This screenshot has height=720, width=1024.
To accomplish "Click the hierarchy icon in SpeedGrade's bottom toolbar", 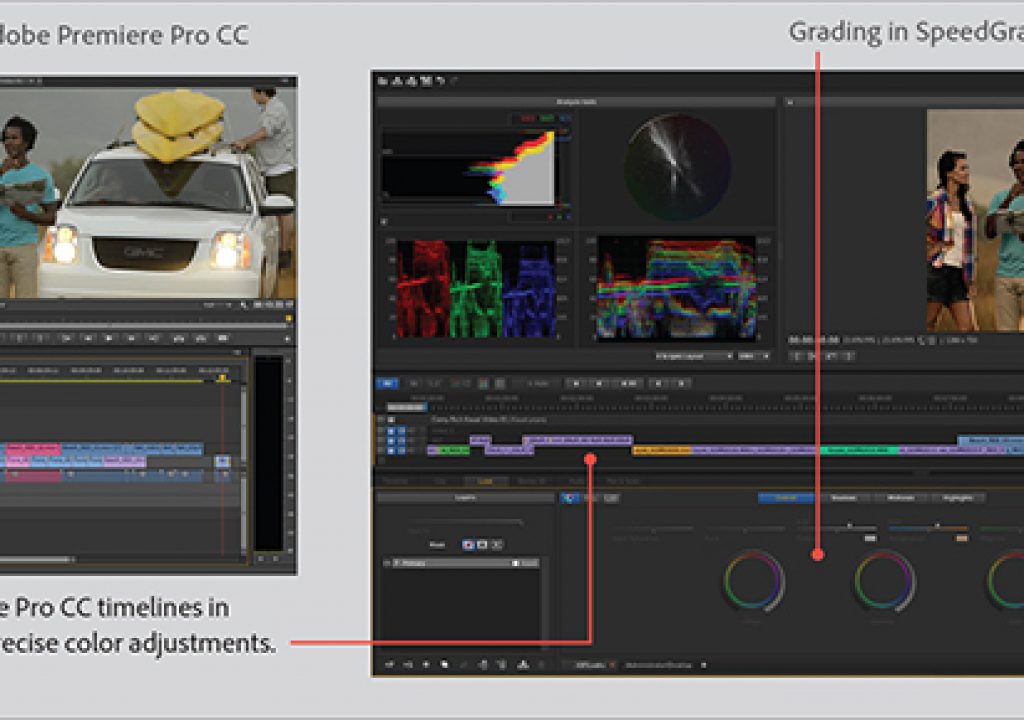I will [x=523, y=664].
